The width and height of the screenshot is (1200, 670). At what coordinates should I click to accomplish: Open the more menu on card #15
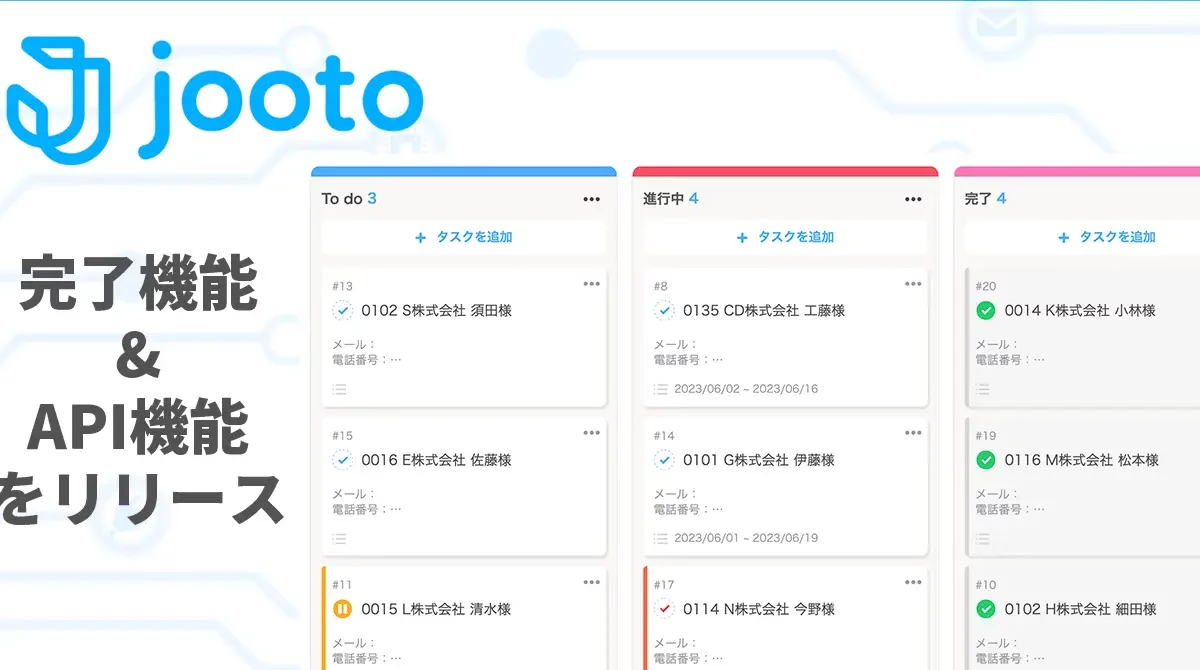pyautogui.click(x=592, y=433)
